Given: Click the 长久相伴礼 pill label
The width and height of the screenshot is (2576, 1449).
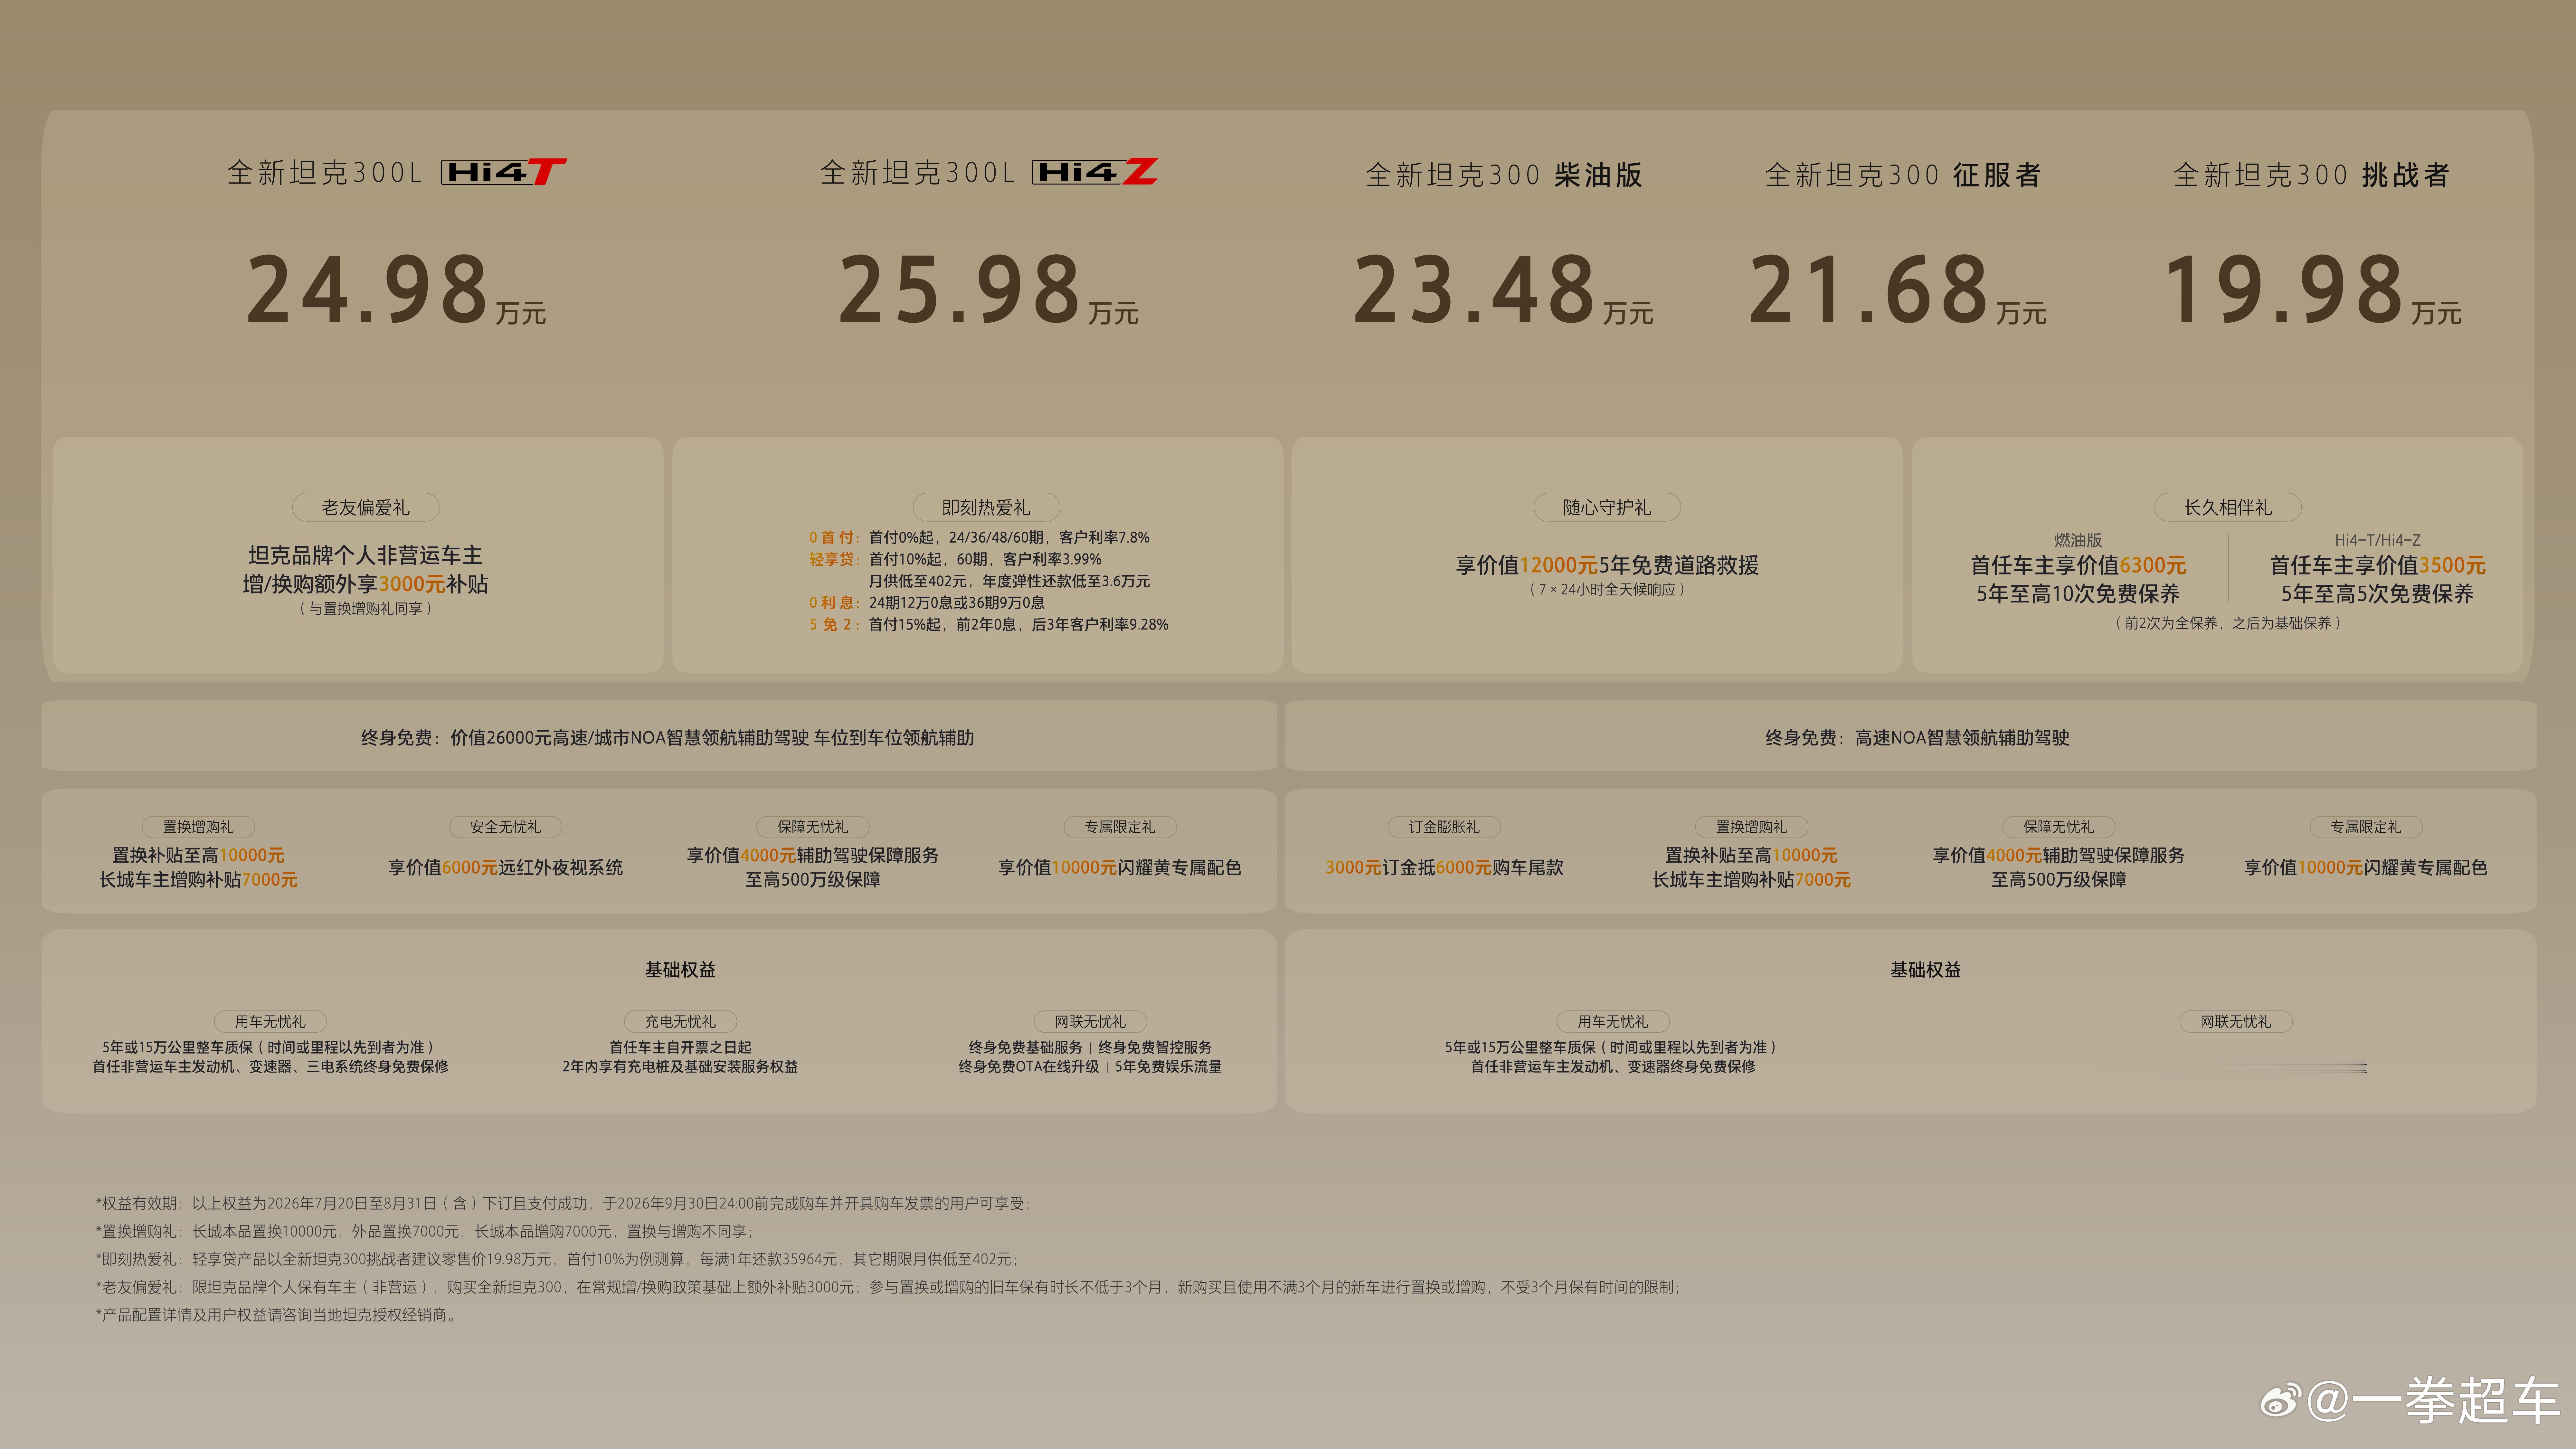Looking at the screenshot, I should point(2228,507).
